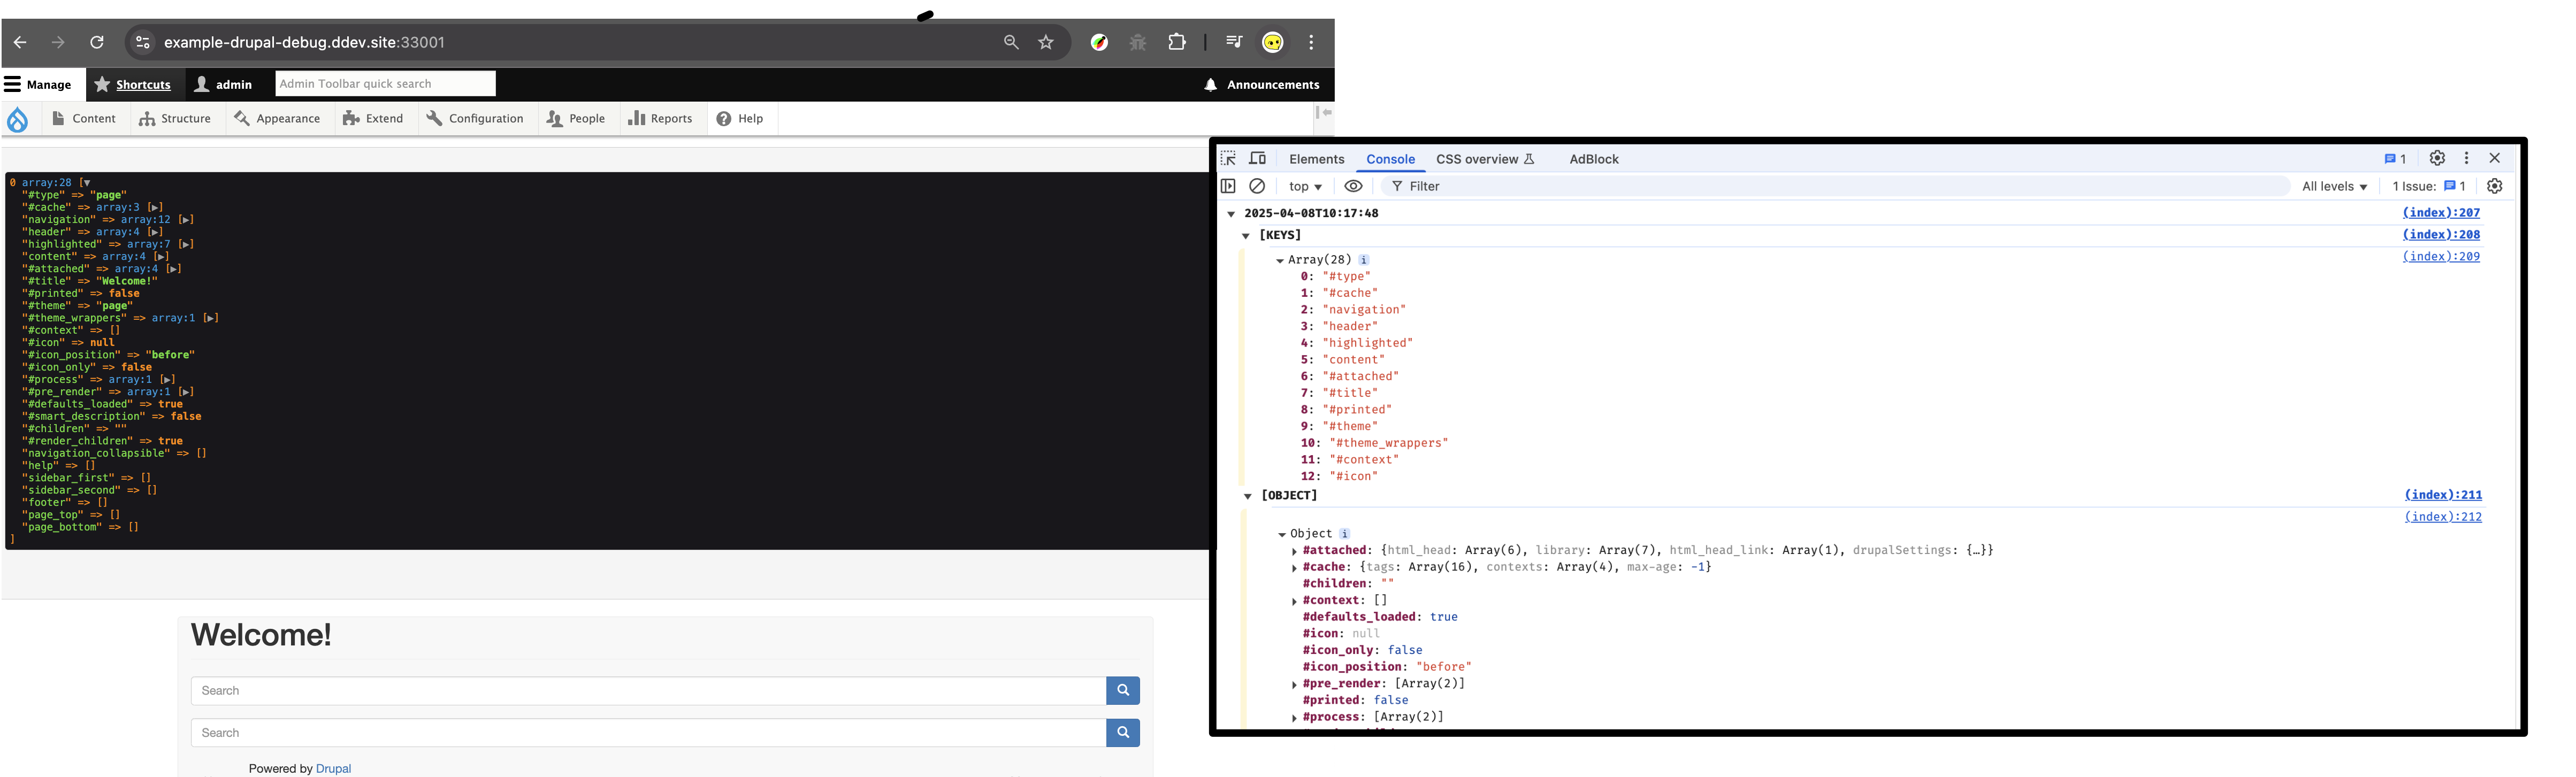Image resolution: width=2576 pixels, height=777 pixels.
Task: Activate DevTools inspect element picker icon
Action: tap(1229, 158)
